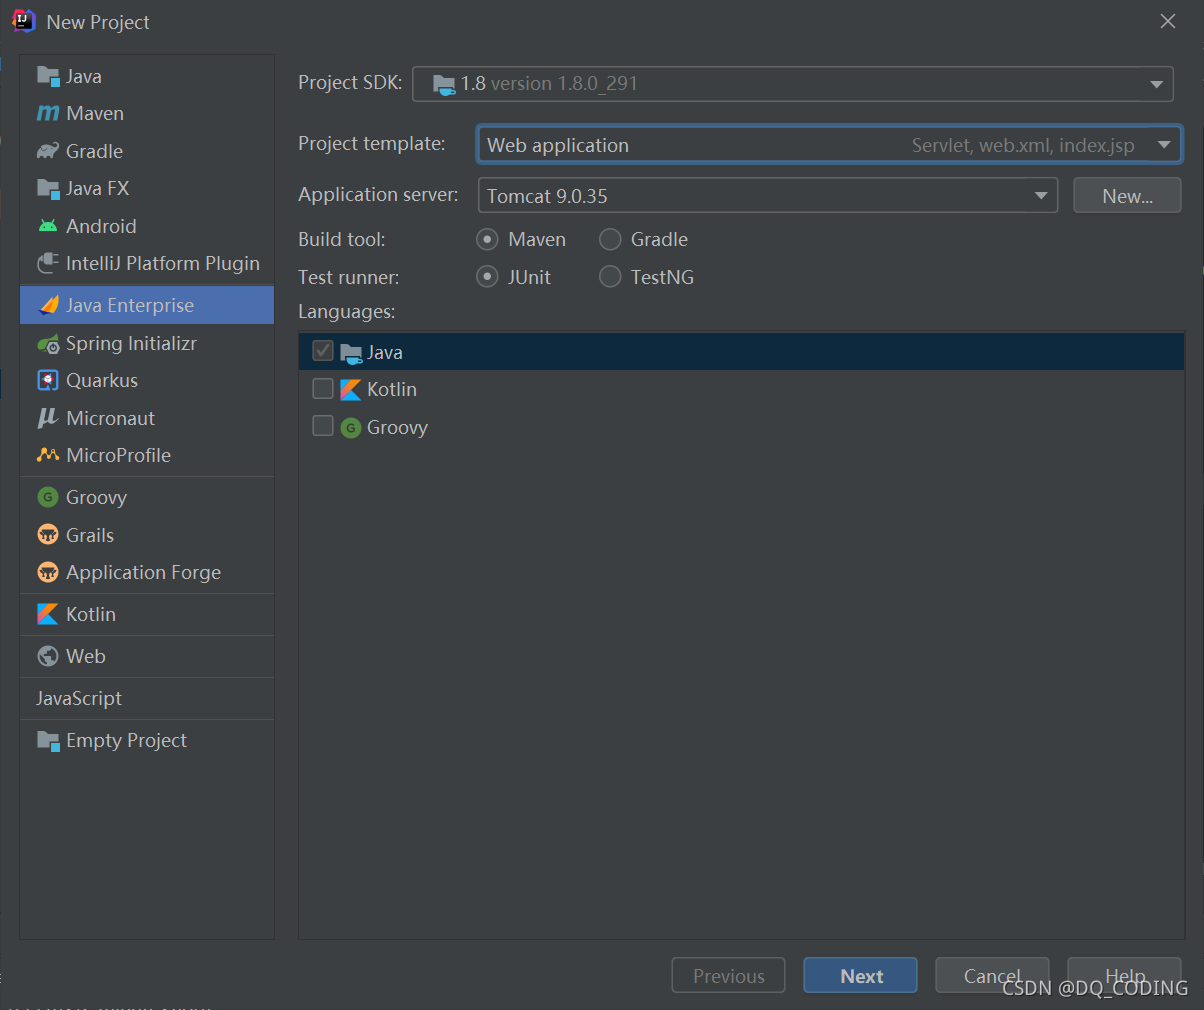The height and width of the screenshot is (1010, 1204).
Task: Click the Grails icon
Action: (48, 535)
